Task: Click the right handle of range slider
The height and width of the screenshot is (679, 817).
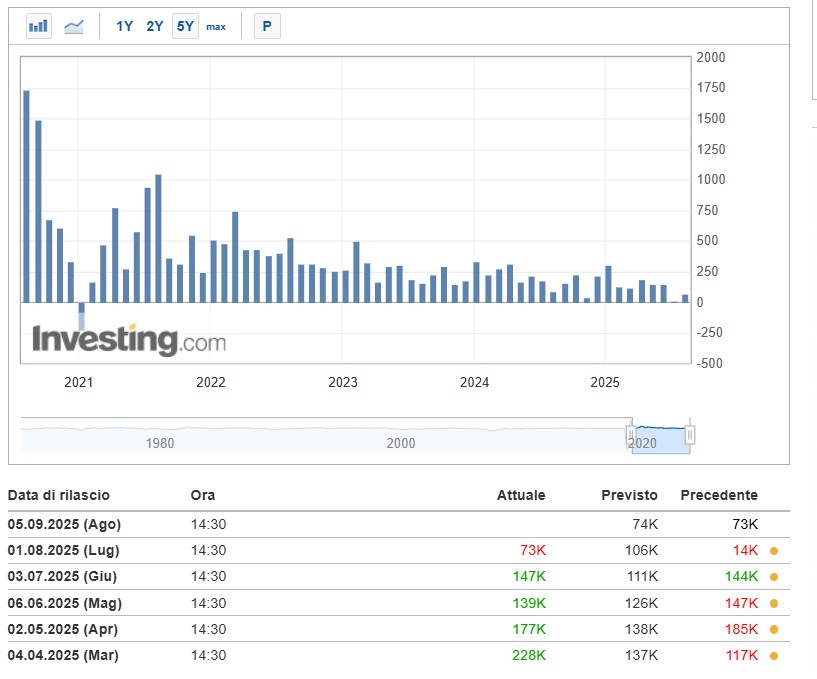Action: (690, 435)
